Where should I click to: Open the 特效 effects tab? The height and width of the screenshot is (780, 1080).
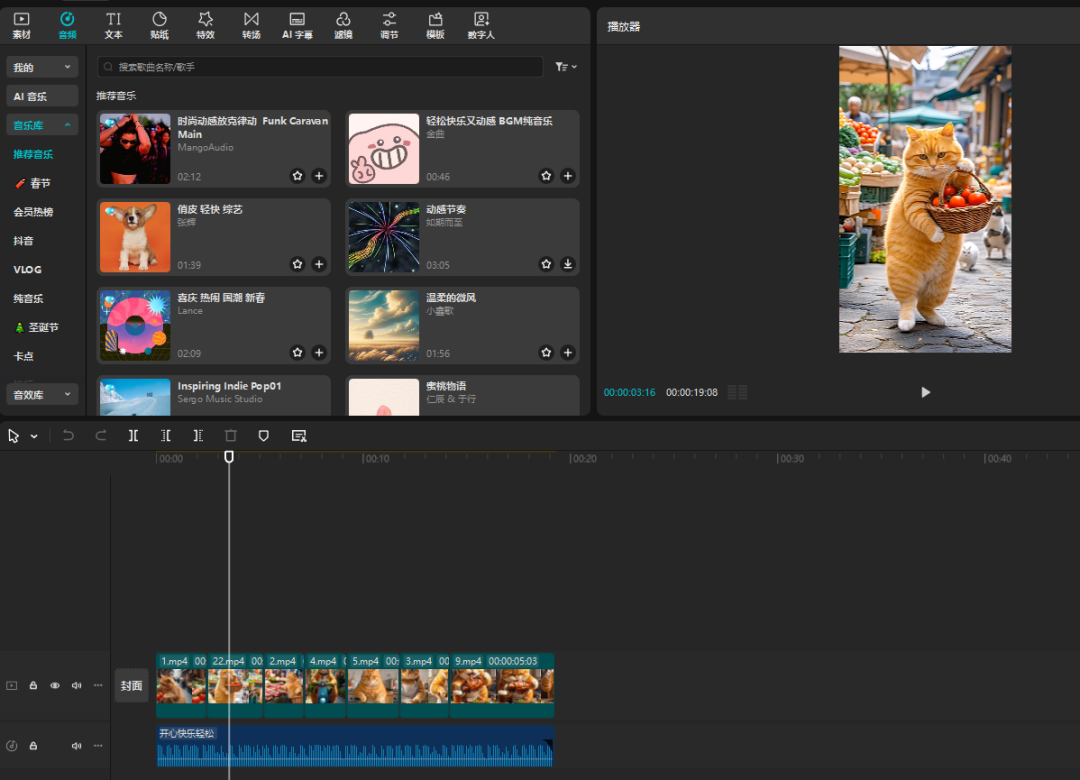pos(205,25)
